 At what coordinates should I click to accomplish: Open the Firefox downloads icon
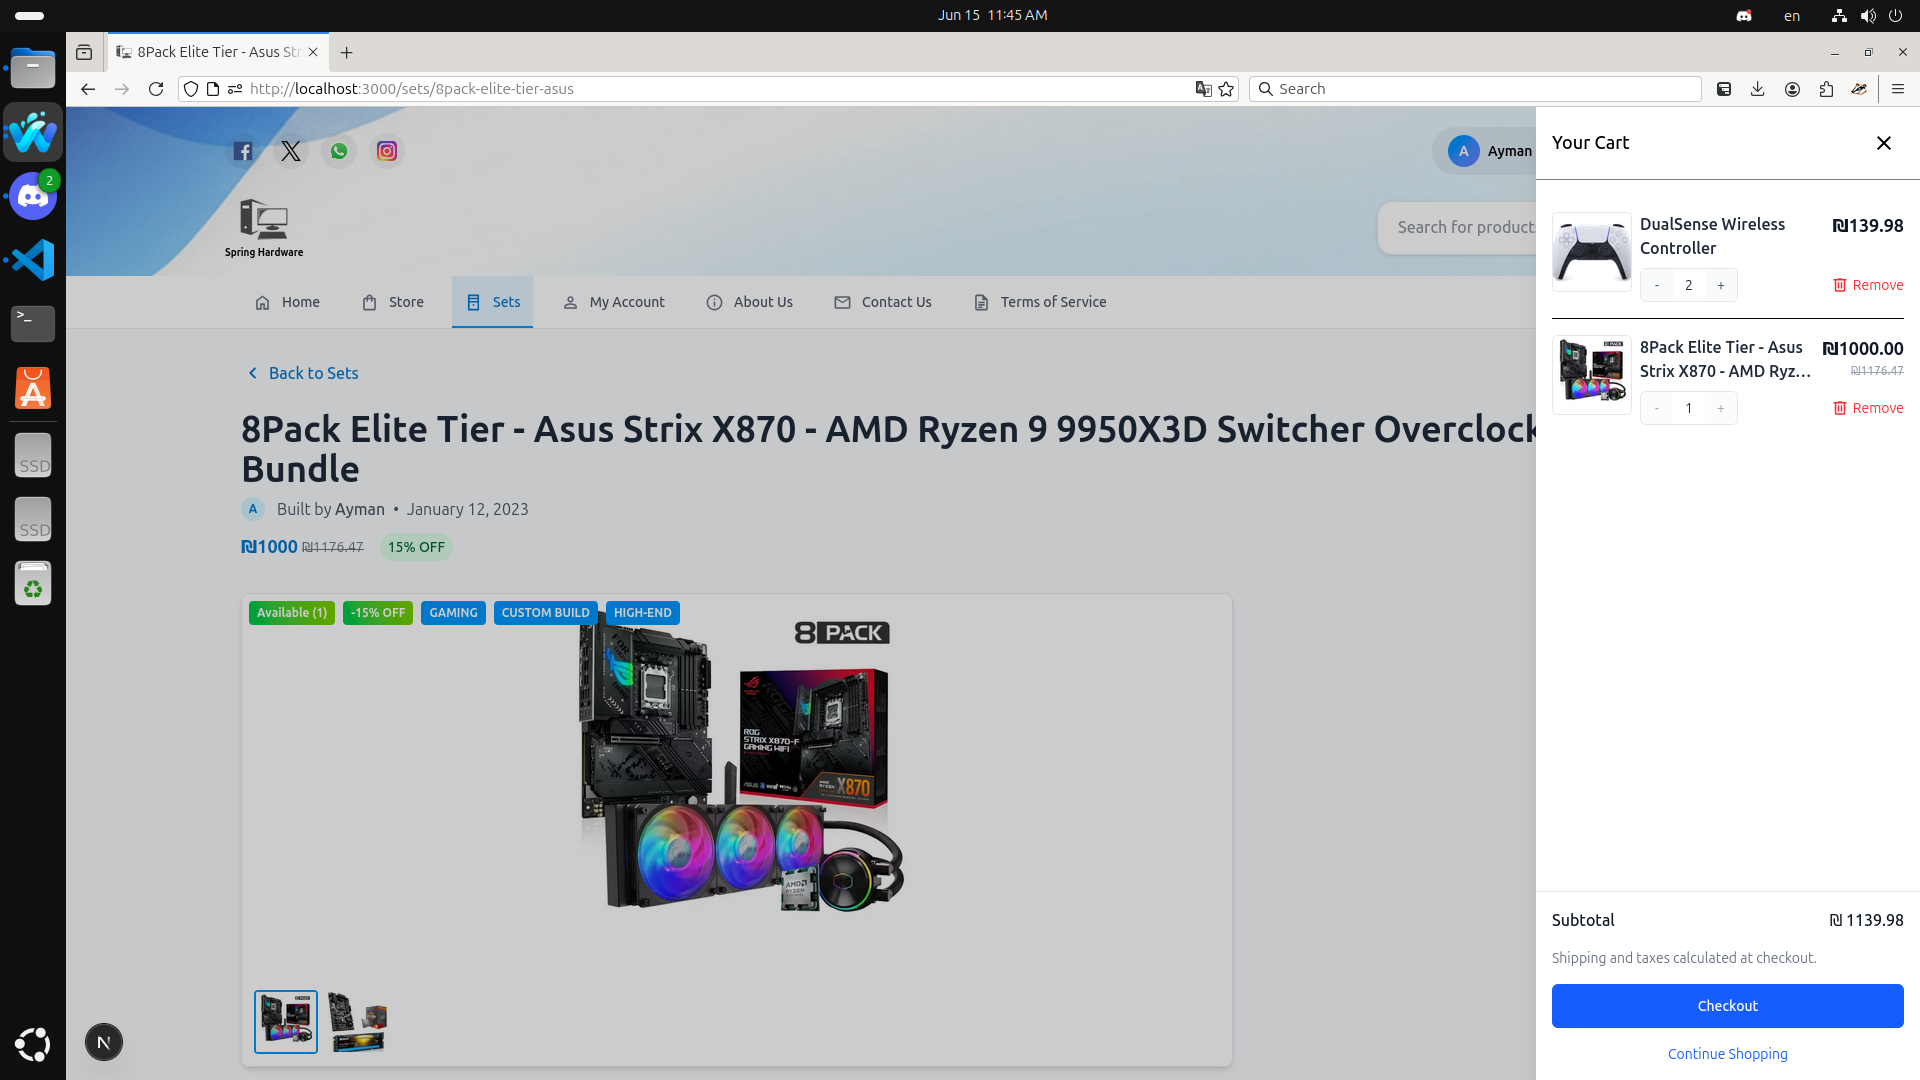pyautogui.click(x=1757, y=89)
